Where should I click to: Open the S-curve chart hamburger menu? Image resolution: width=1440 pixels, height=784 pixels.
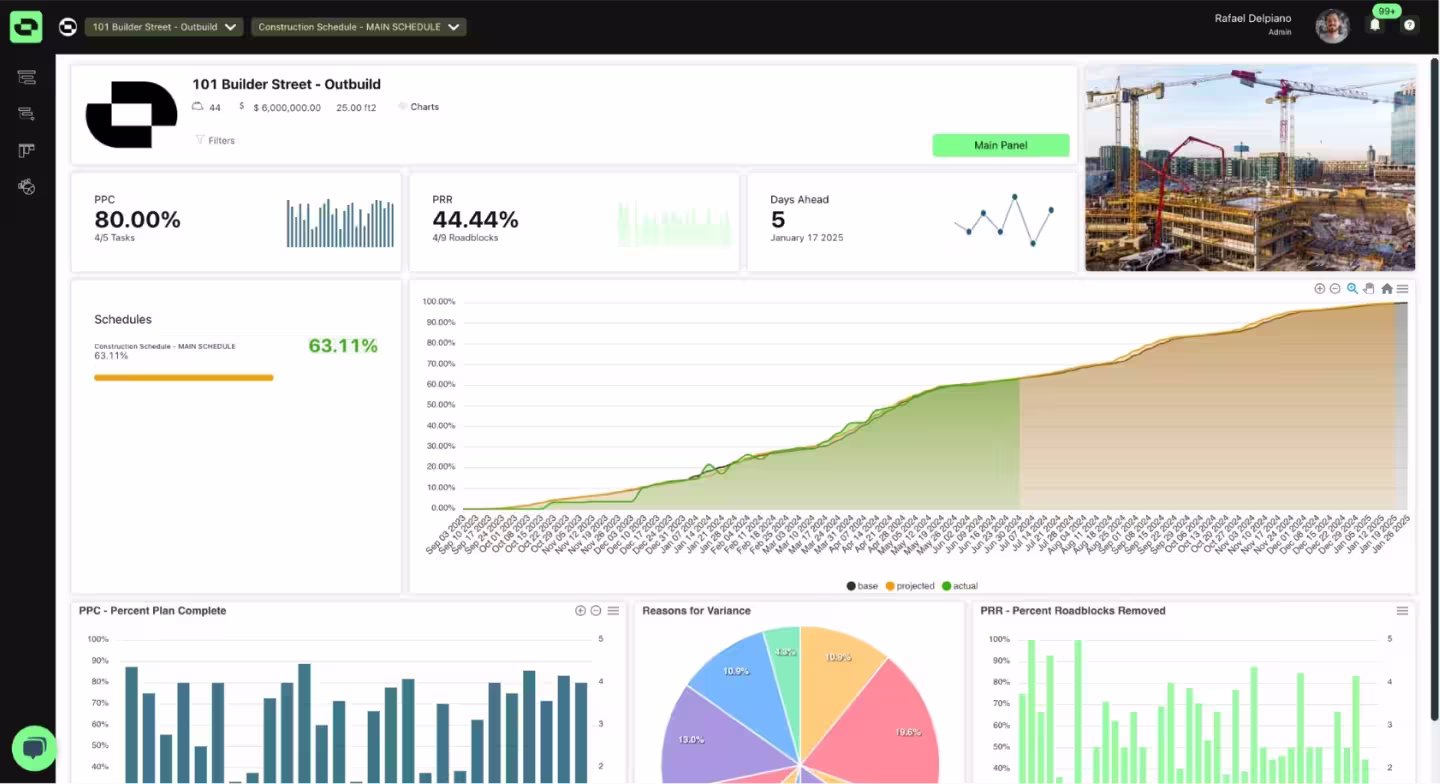pos(1402,288)
